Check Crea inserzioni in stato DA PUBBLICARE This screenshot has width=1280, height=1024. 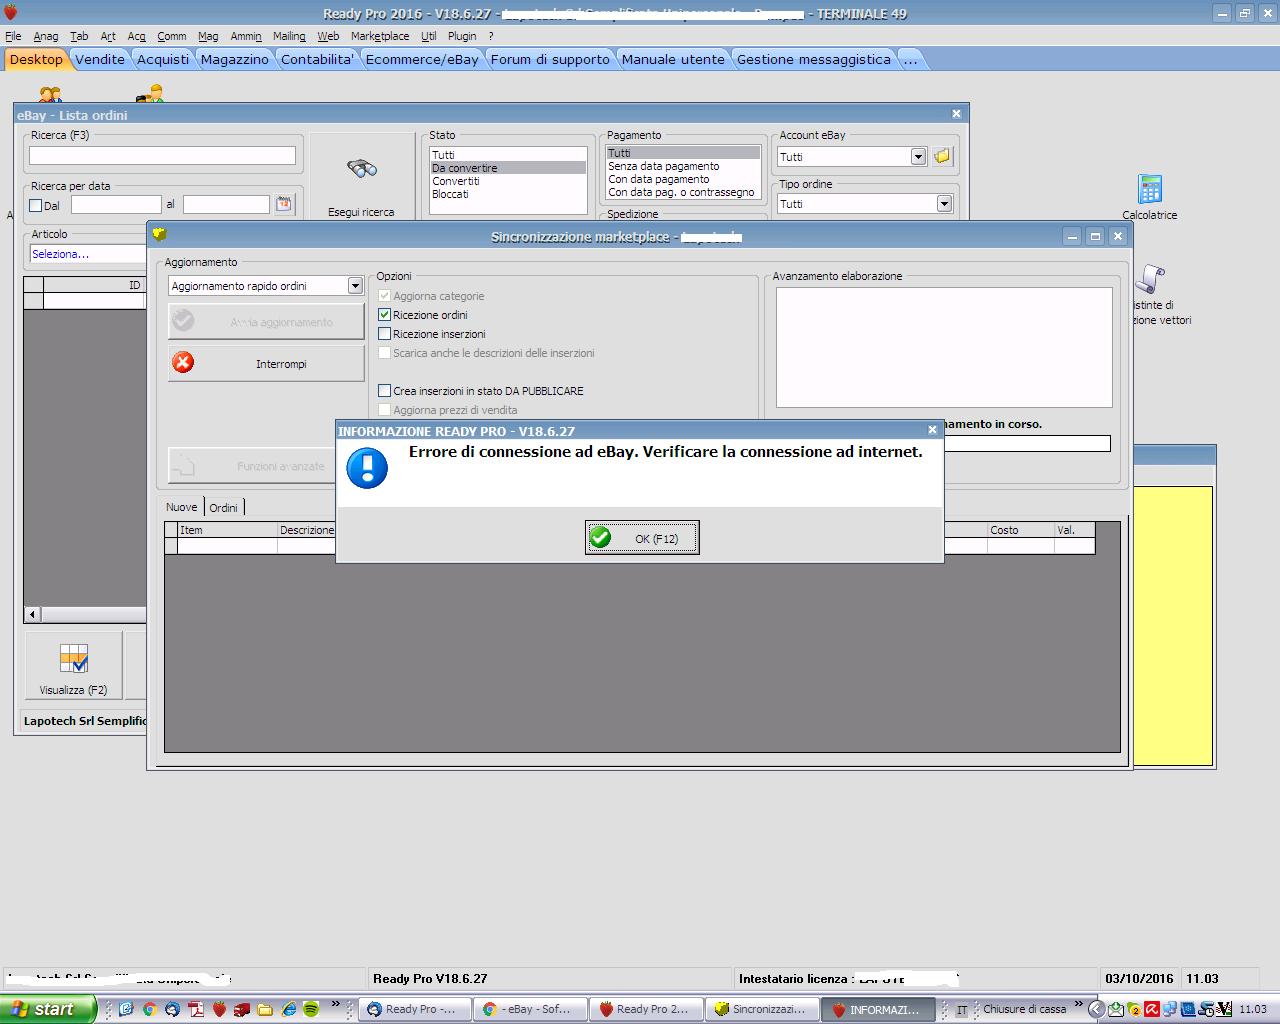click(x=385, y=391)
